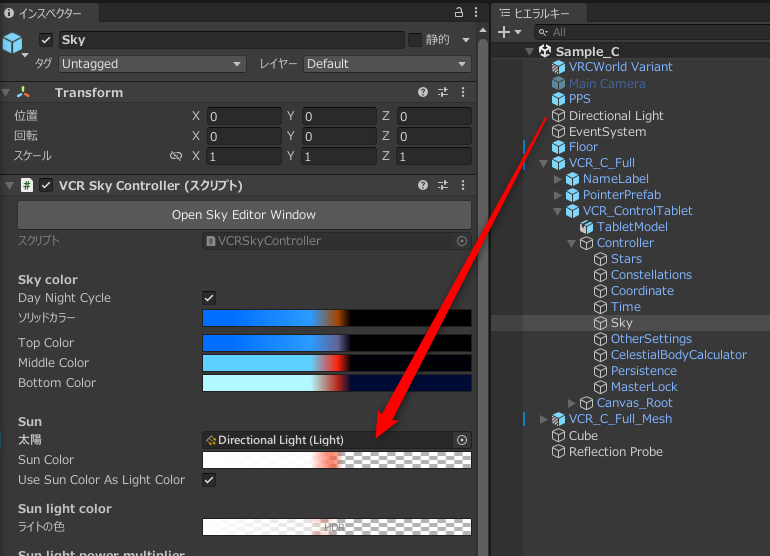
Task: Click the Hierarchy search All field
Action: (652, 32)
